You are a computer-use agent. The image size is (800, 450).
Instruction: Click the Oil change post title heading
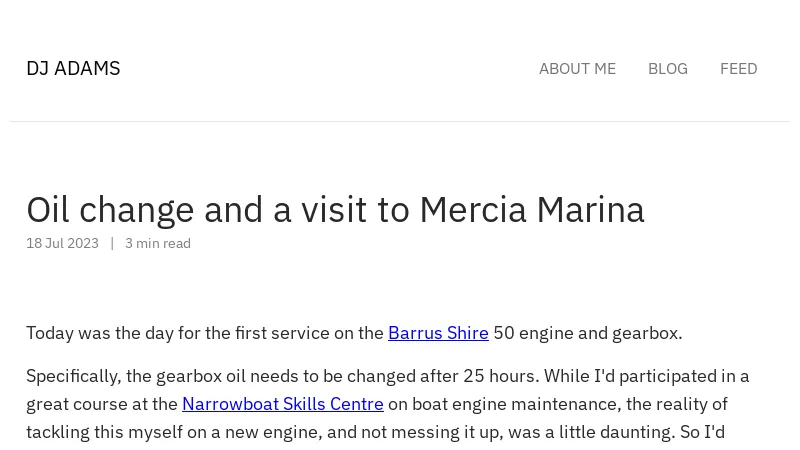click(335, 210)
